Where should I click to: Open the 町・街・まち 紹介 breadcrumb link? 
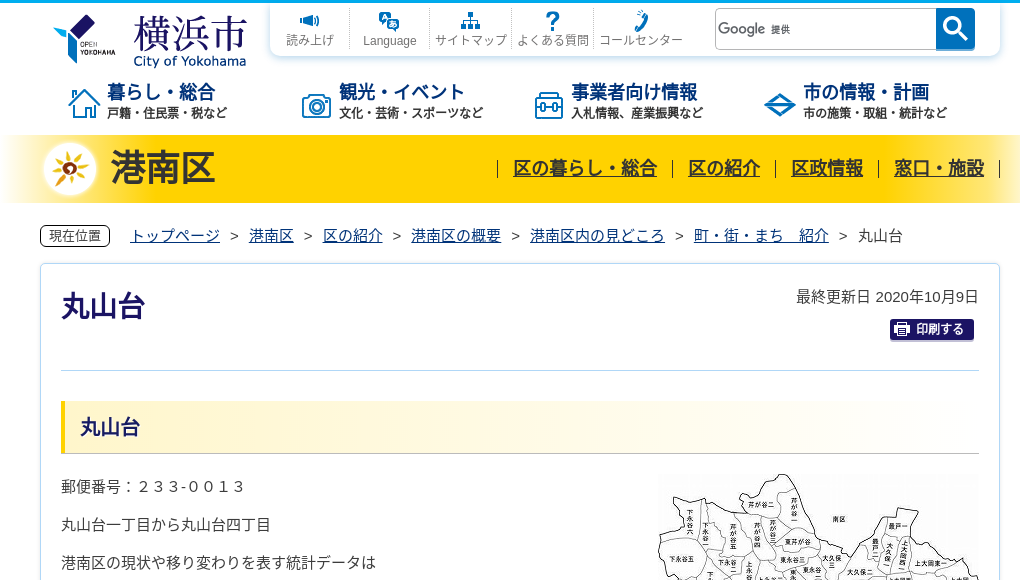[760, 236]
